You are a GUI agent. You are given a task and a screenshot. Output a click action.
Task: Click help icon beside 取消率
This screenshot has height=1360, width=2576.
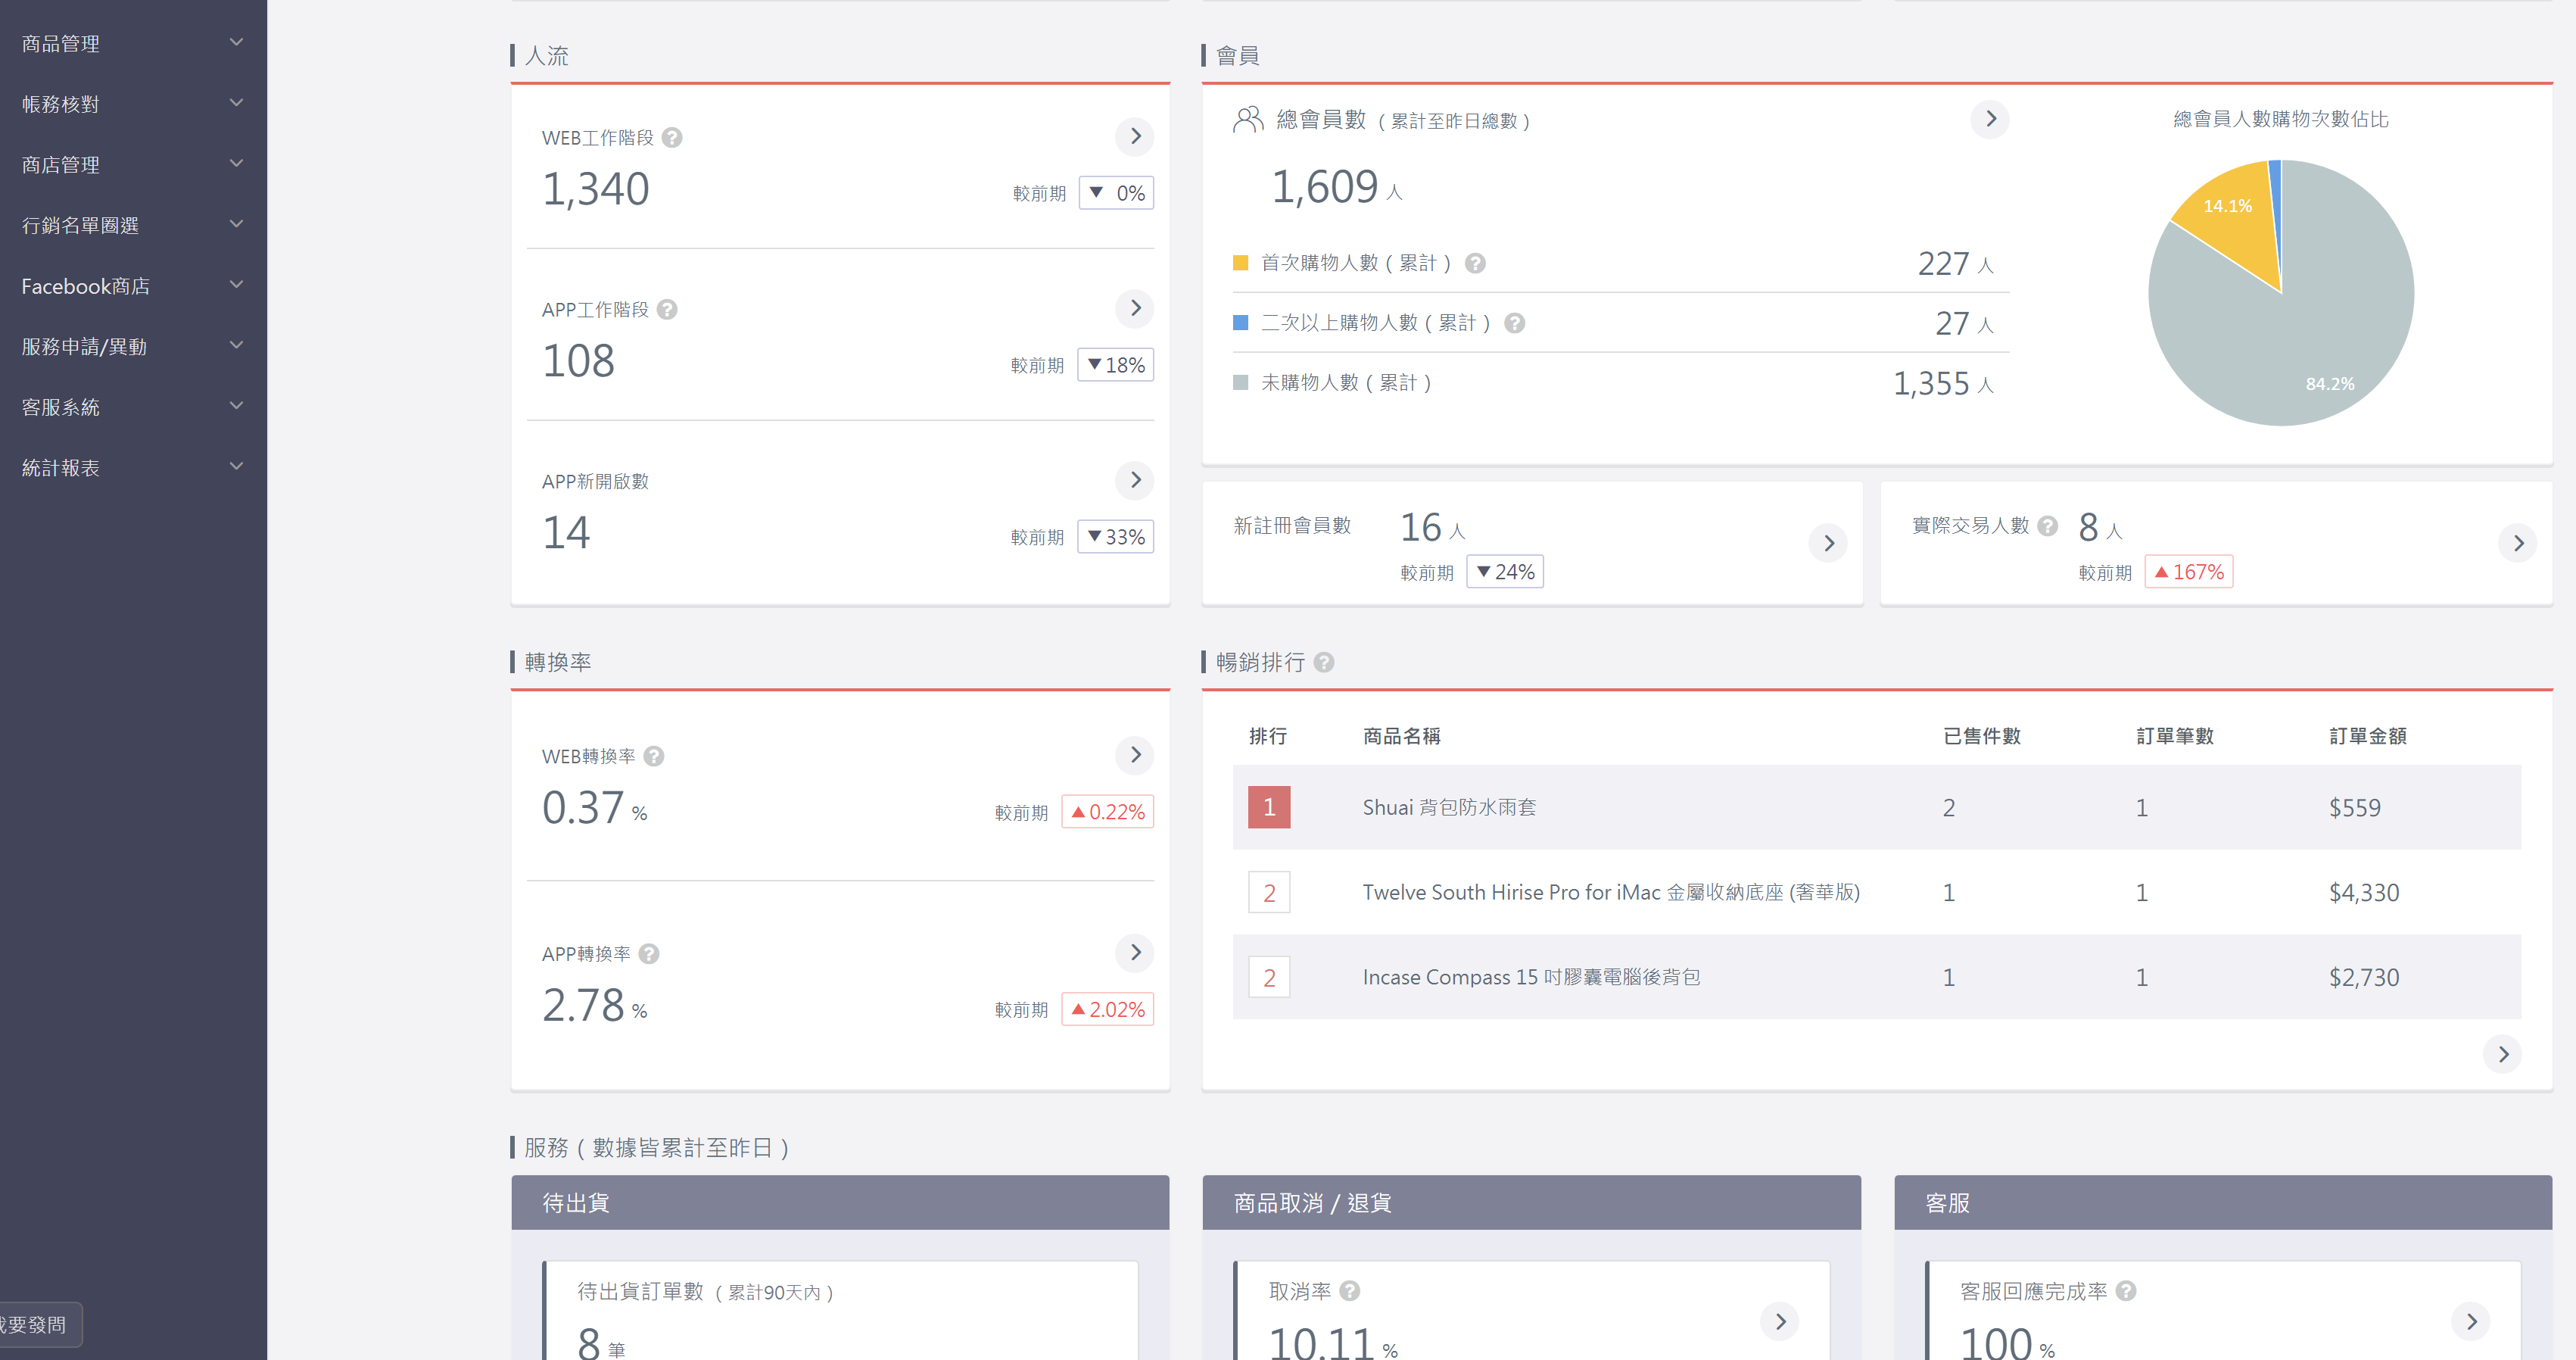pos(1349,1291)
